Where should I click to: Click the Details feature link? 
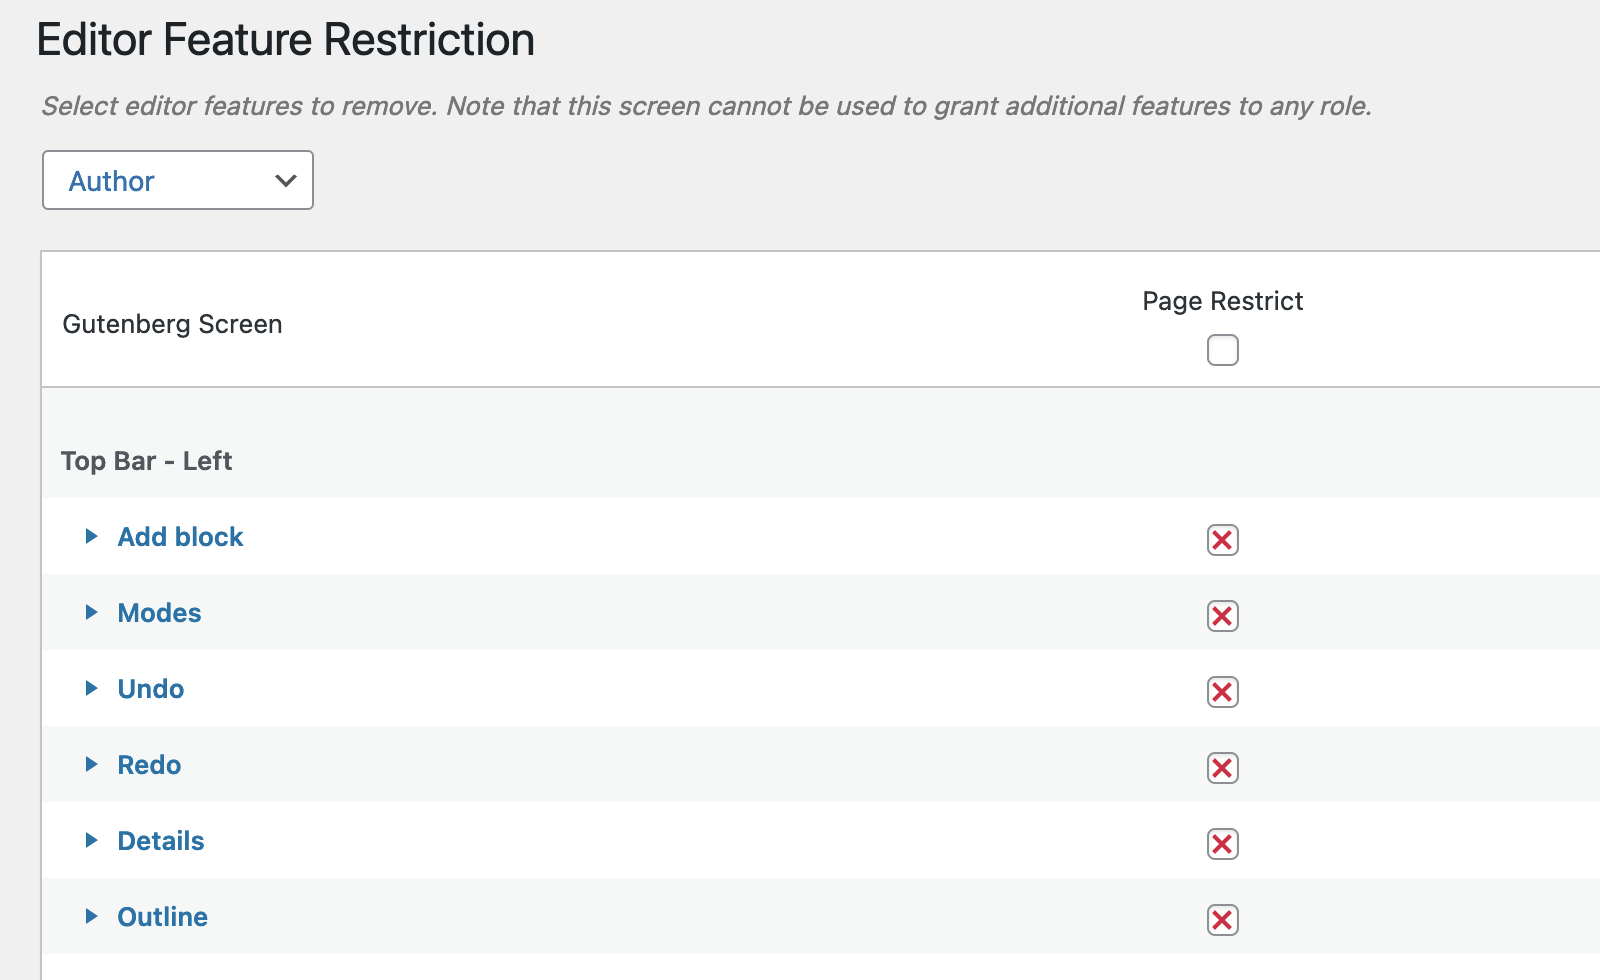(x=161, y=841)
